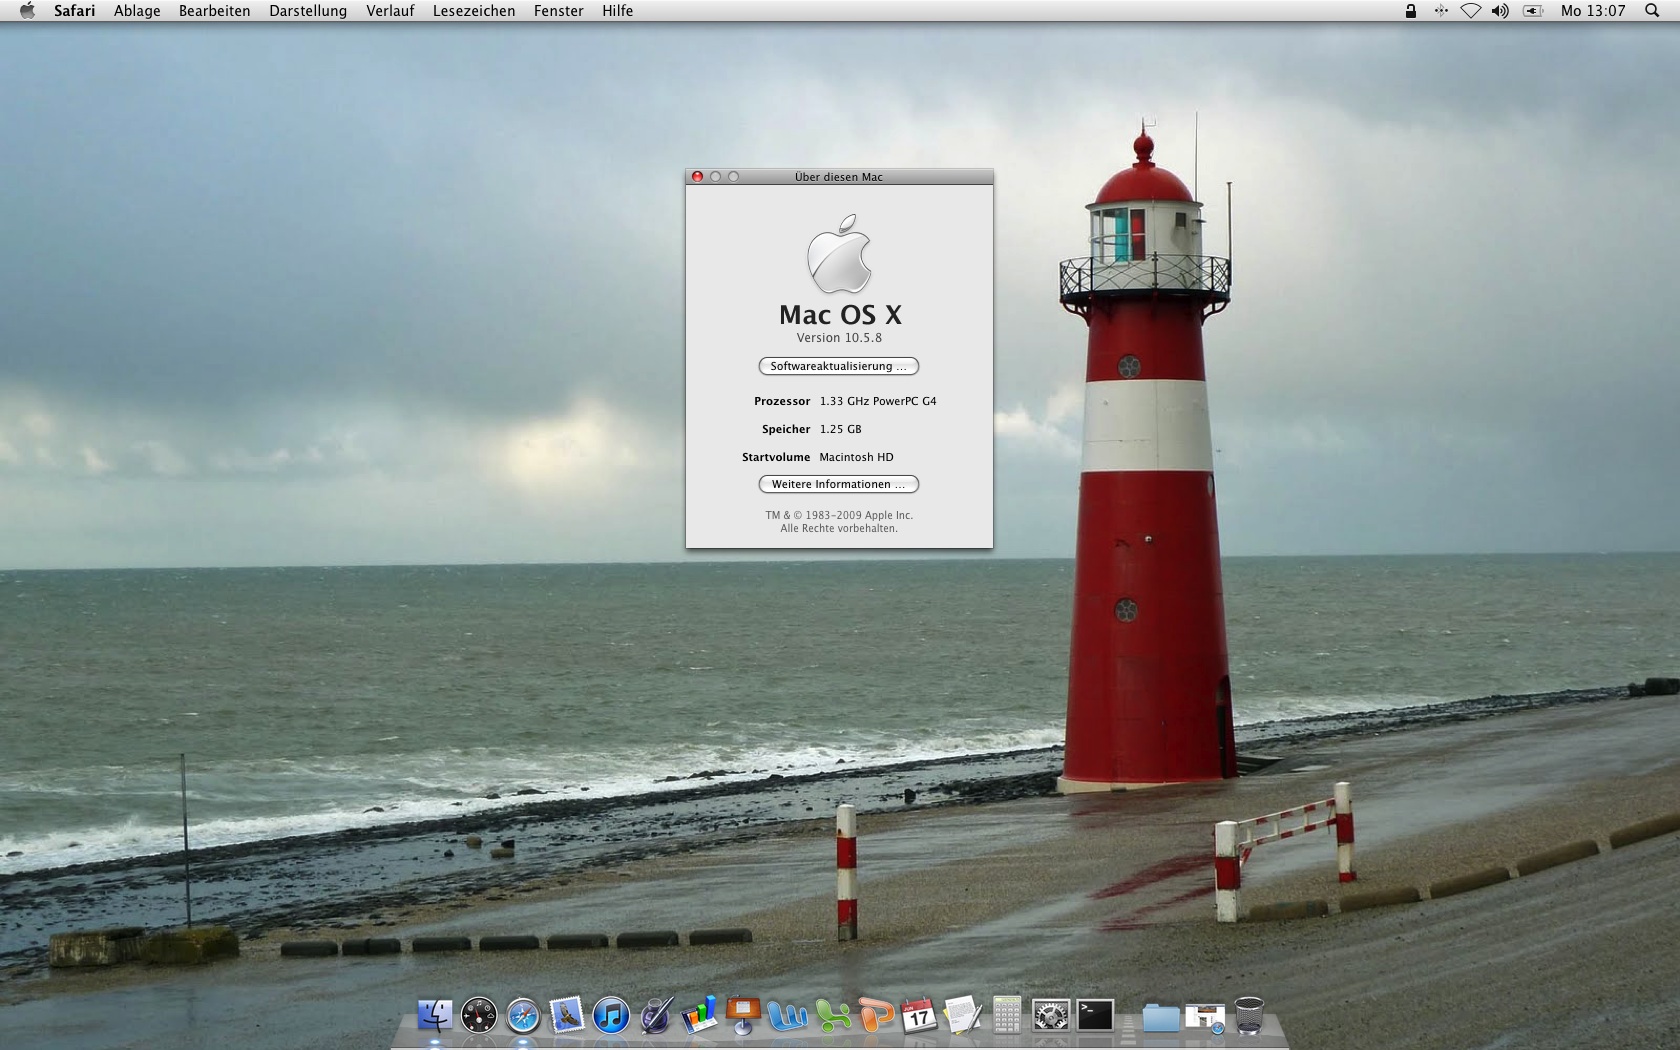Open Finder from the Dock
Screen dimensions: 1680x1050
[x=435, y=1016]
